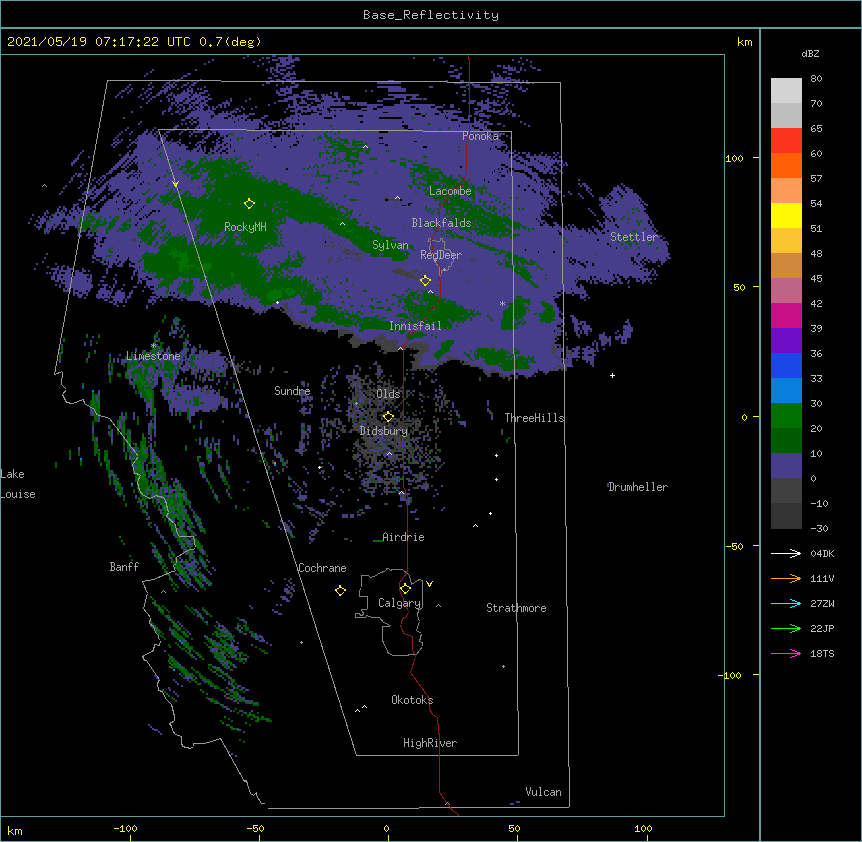Pick the red 65-60 dBZ color swatch

tap(786, 141)
